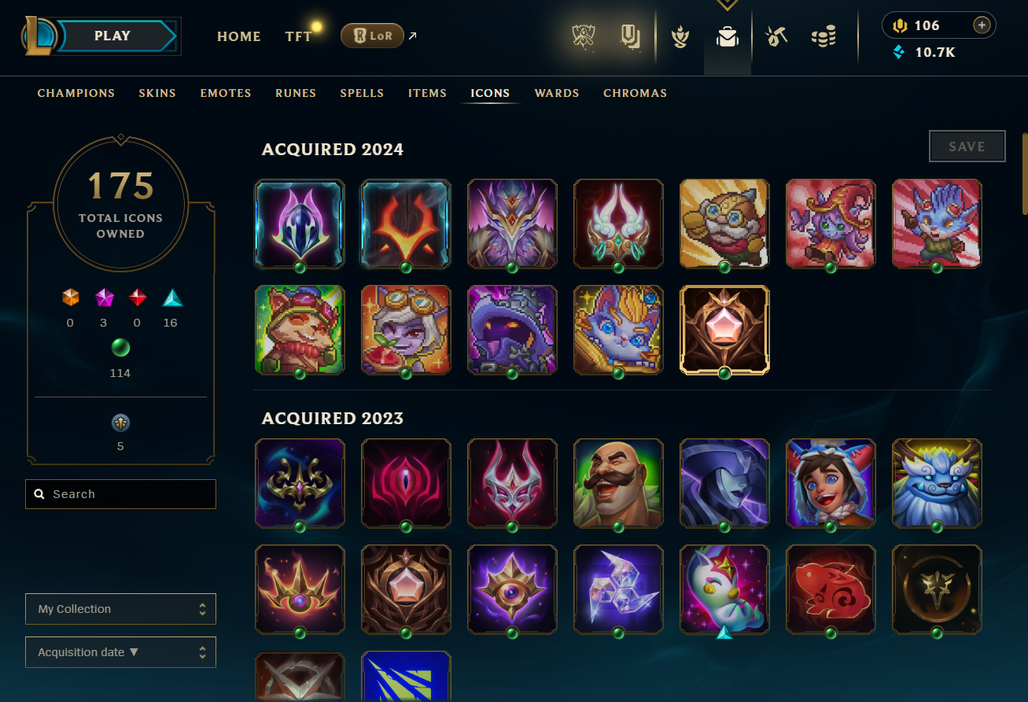Open Legends of Runeterra LoR button

click(x=372, y=35)
